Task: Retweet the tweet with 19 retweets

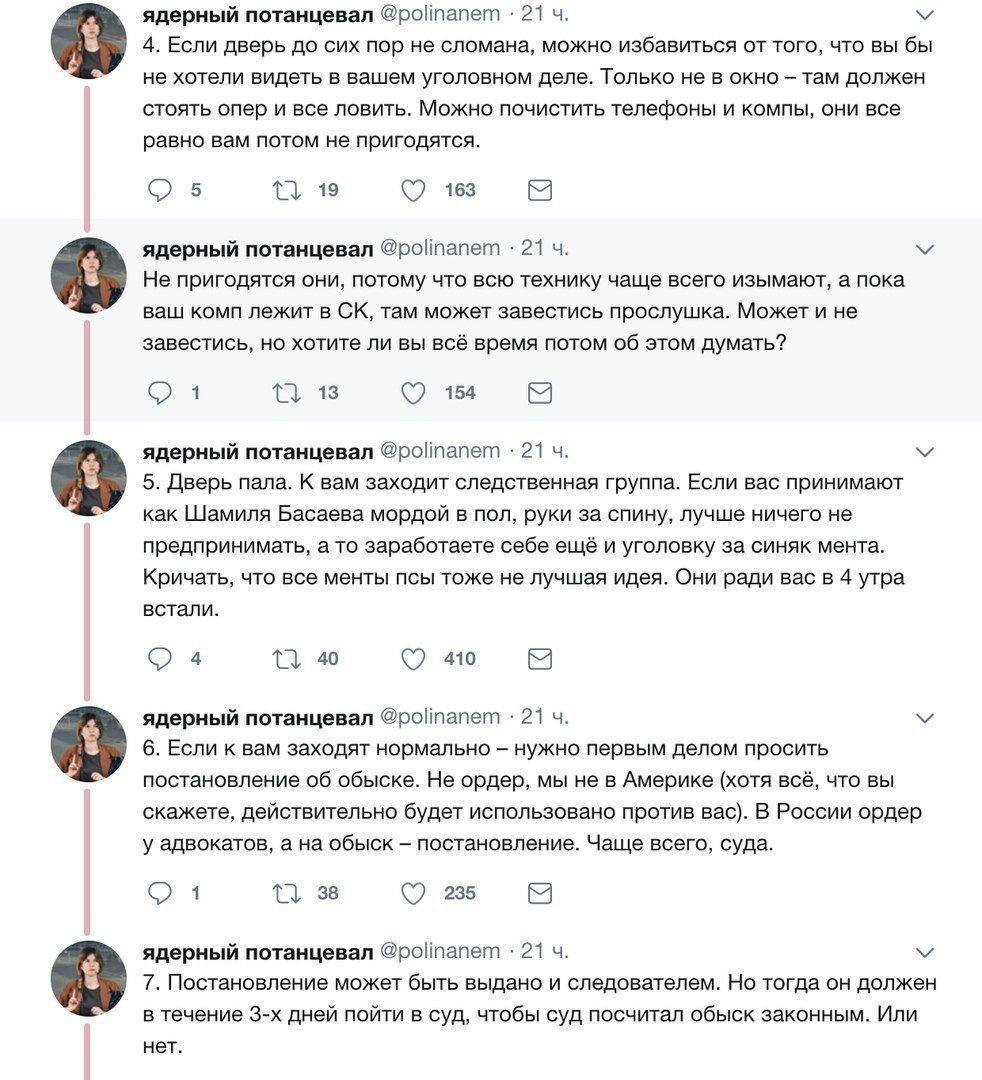Action: (287, 190)
